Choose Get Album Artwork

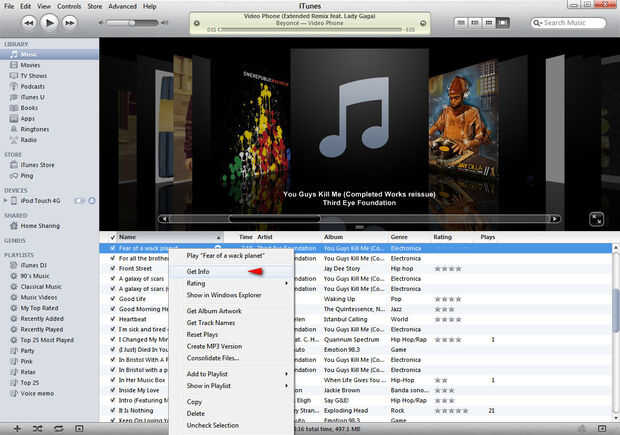(x=232, y=311)
